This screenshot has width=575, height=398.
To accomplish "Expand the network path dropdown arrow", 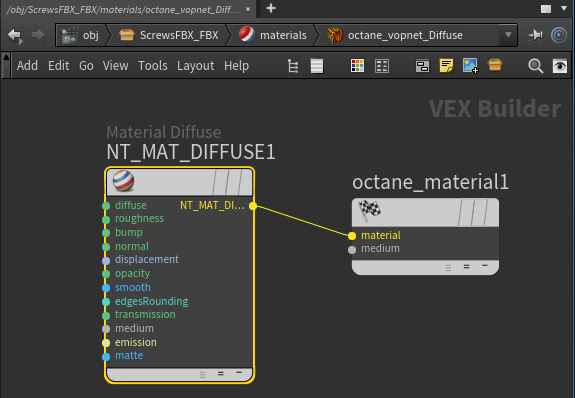I will [508, 35].
